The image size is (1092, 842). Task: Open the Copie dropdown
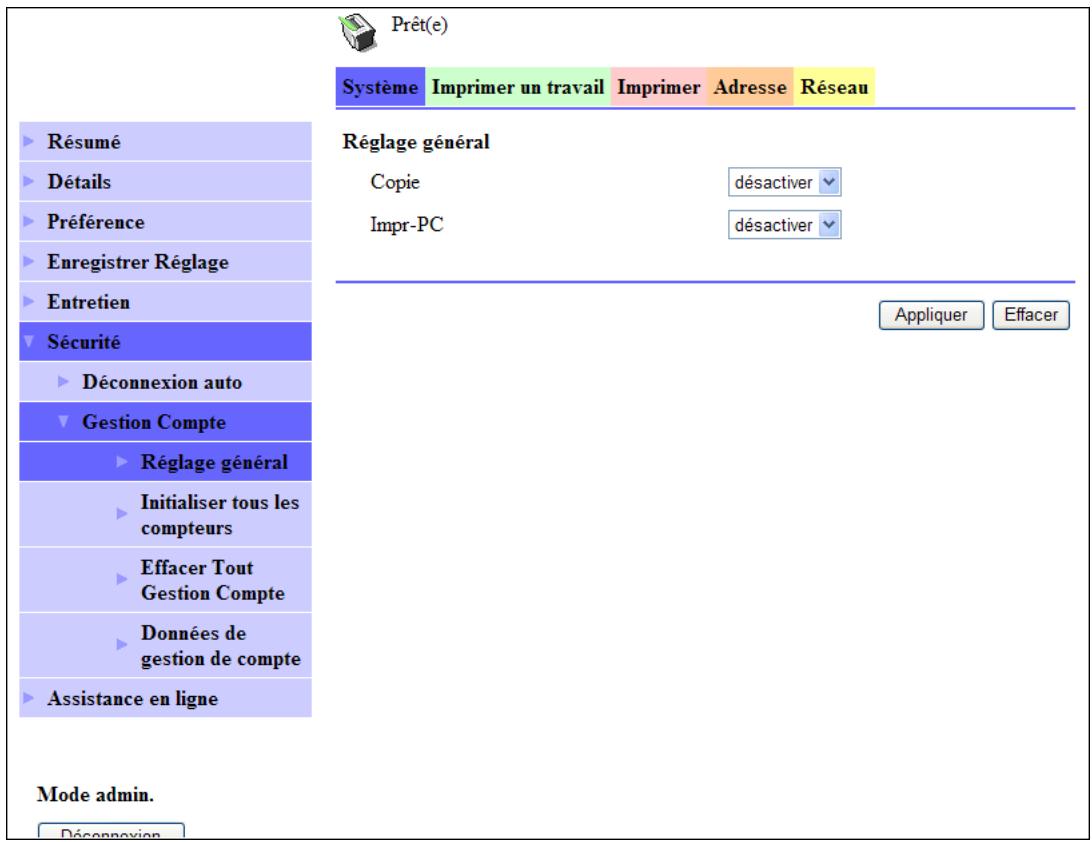(x=784, y=182)
